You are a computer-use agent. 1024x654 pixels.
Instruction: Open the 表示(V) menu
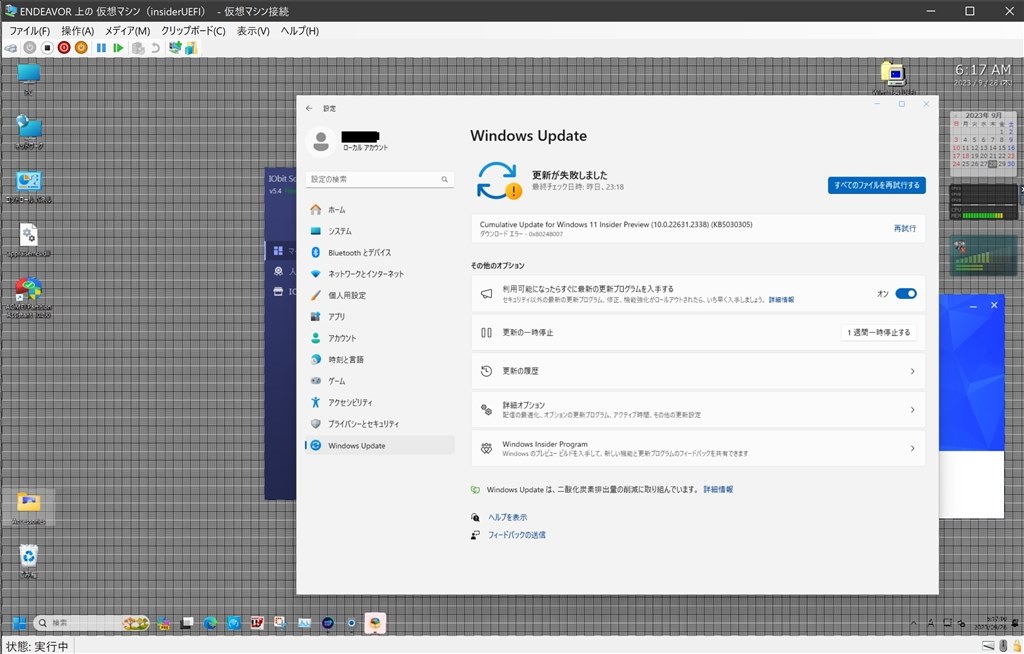click(253, 31)
